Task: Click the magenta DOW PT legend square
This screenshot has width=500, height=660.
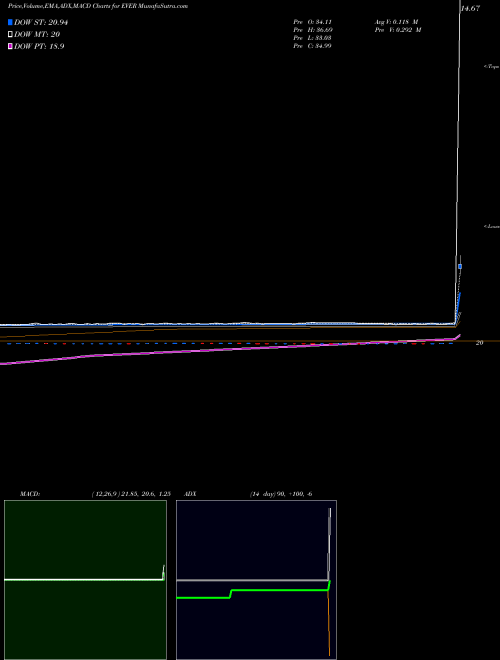Action: tap(10, 46)
